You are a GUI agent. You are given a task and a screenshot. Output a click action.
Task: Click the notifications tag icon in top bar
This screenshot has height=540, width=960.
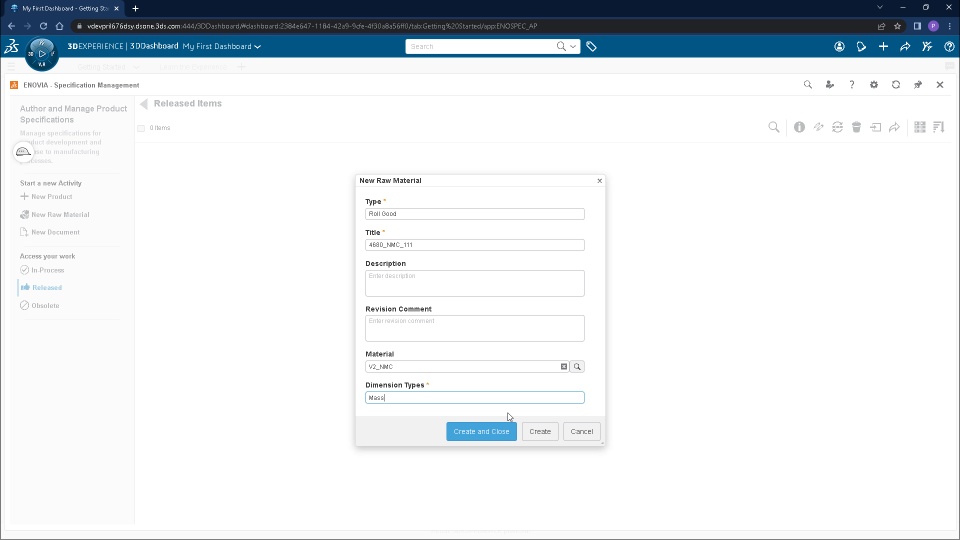point(861,47)
